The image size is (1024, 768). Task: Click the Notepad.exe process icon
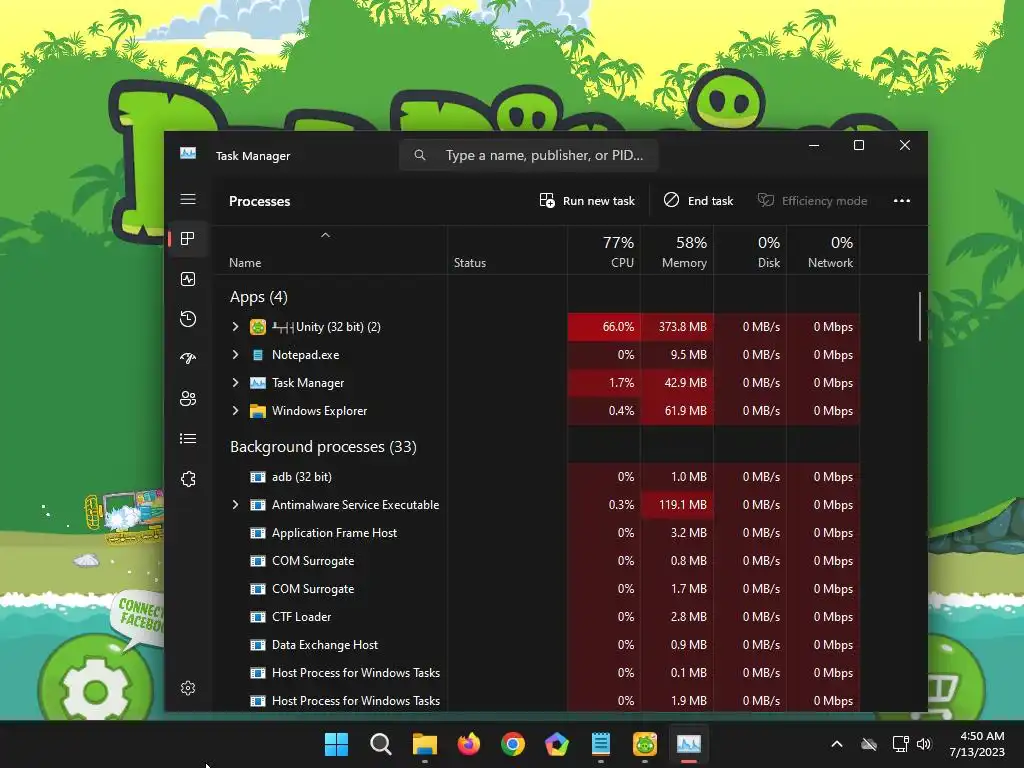(x=258, y=355)
